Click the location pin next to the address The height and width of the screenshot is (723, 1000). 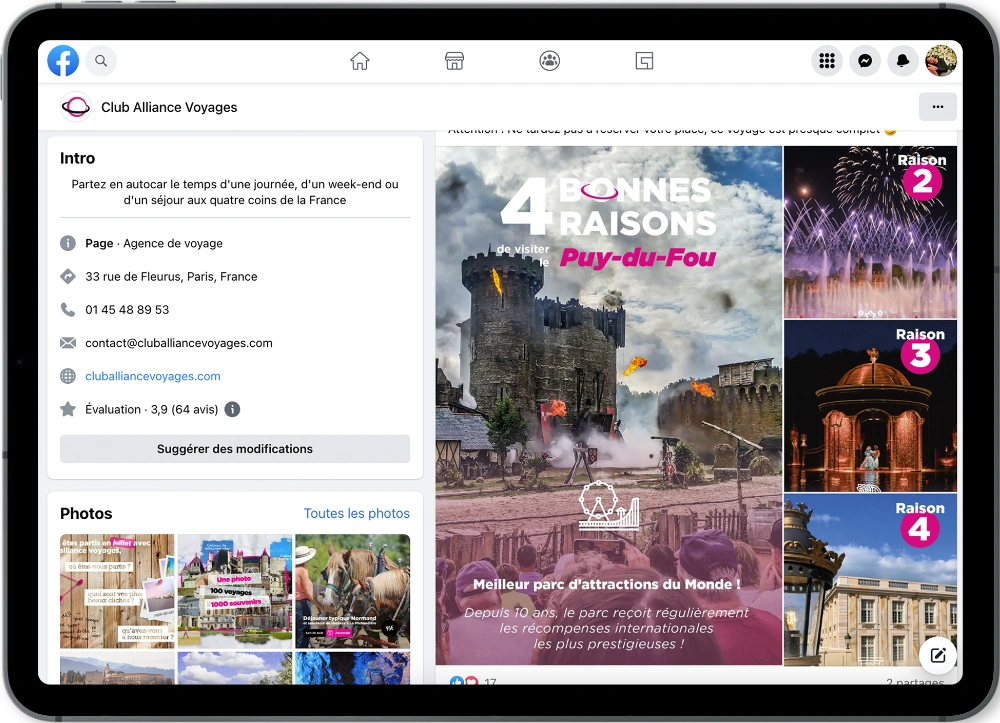67,276
